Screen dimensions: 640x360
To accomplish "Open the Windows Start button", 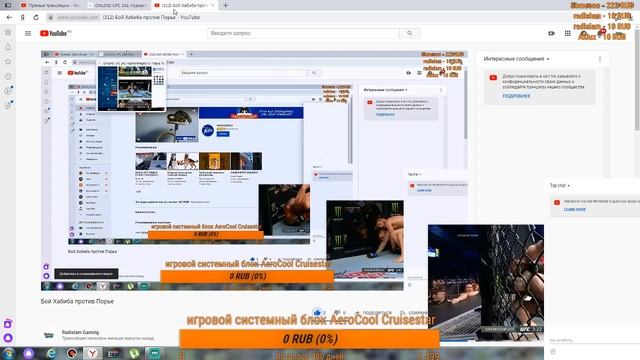I will 9,353.
